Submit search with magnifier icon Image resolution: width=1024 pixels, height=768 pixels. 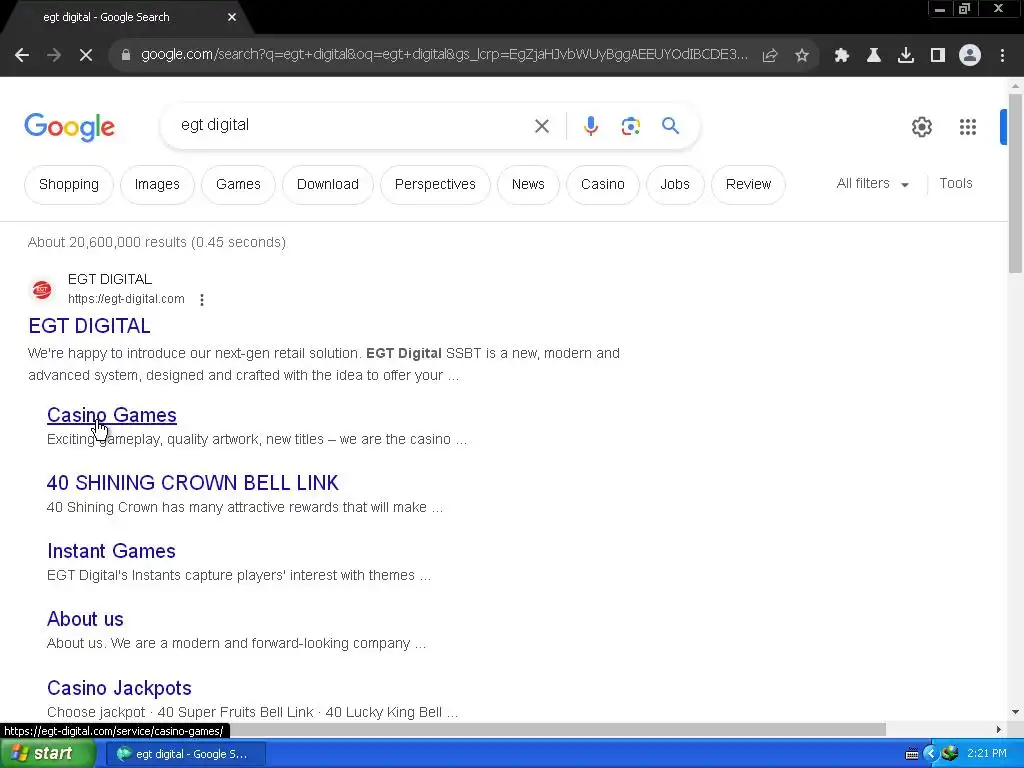pyautogui.click(x=670, y=125)
